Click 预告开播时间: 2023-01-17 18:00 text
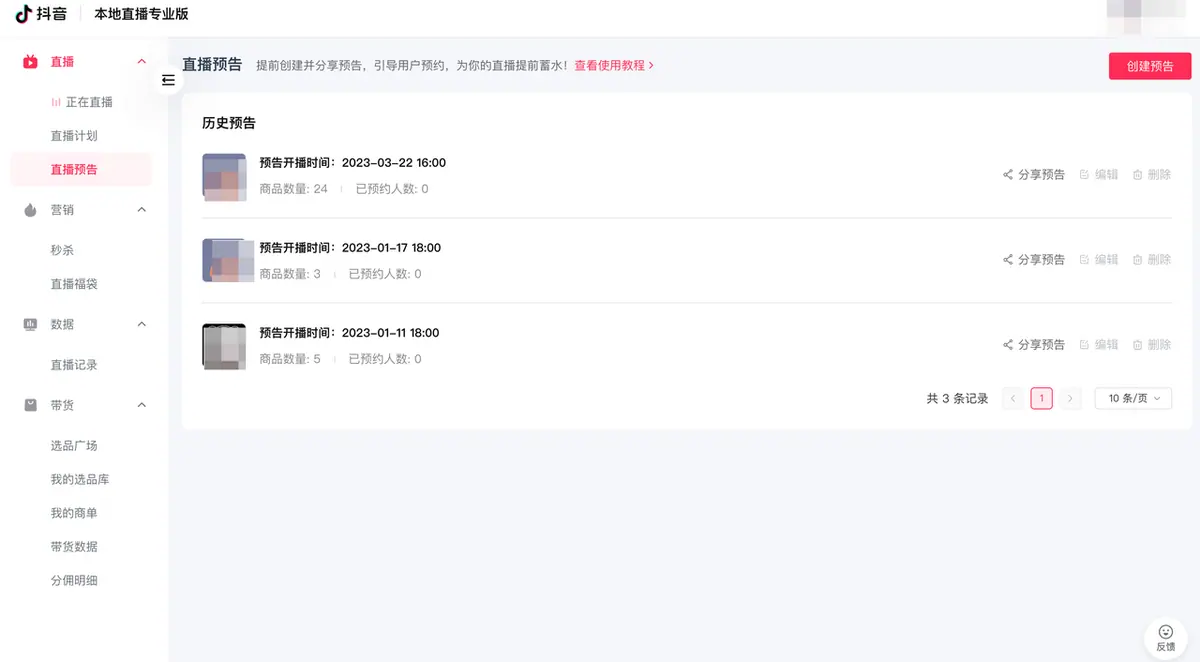 [350, 248]
